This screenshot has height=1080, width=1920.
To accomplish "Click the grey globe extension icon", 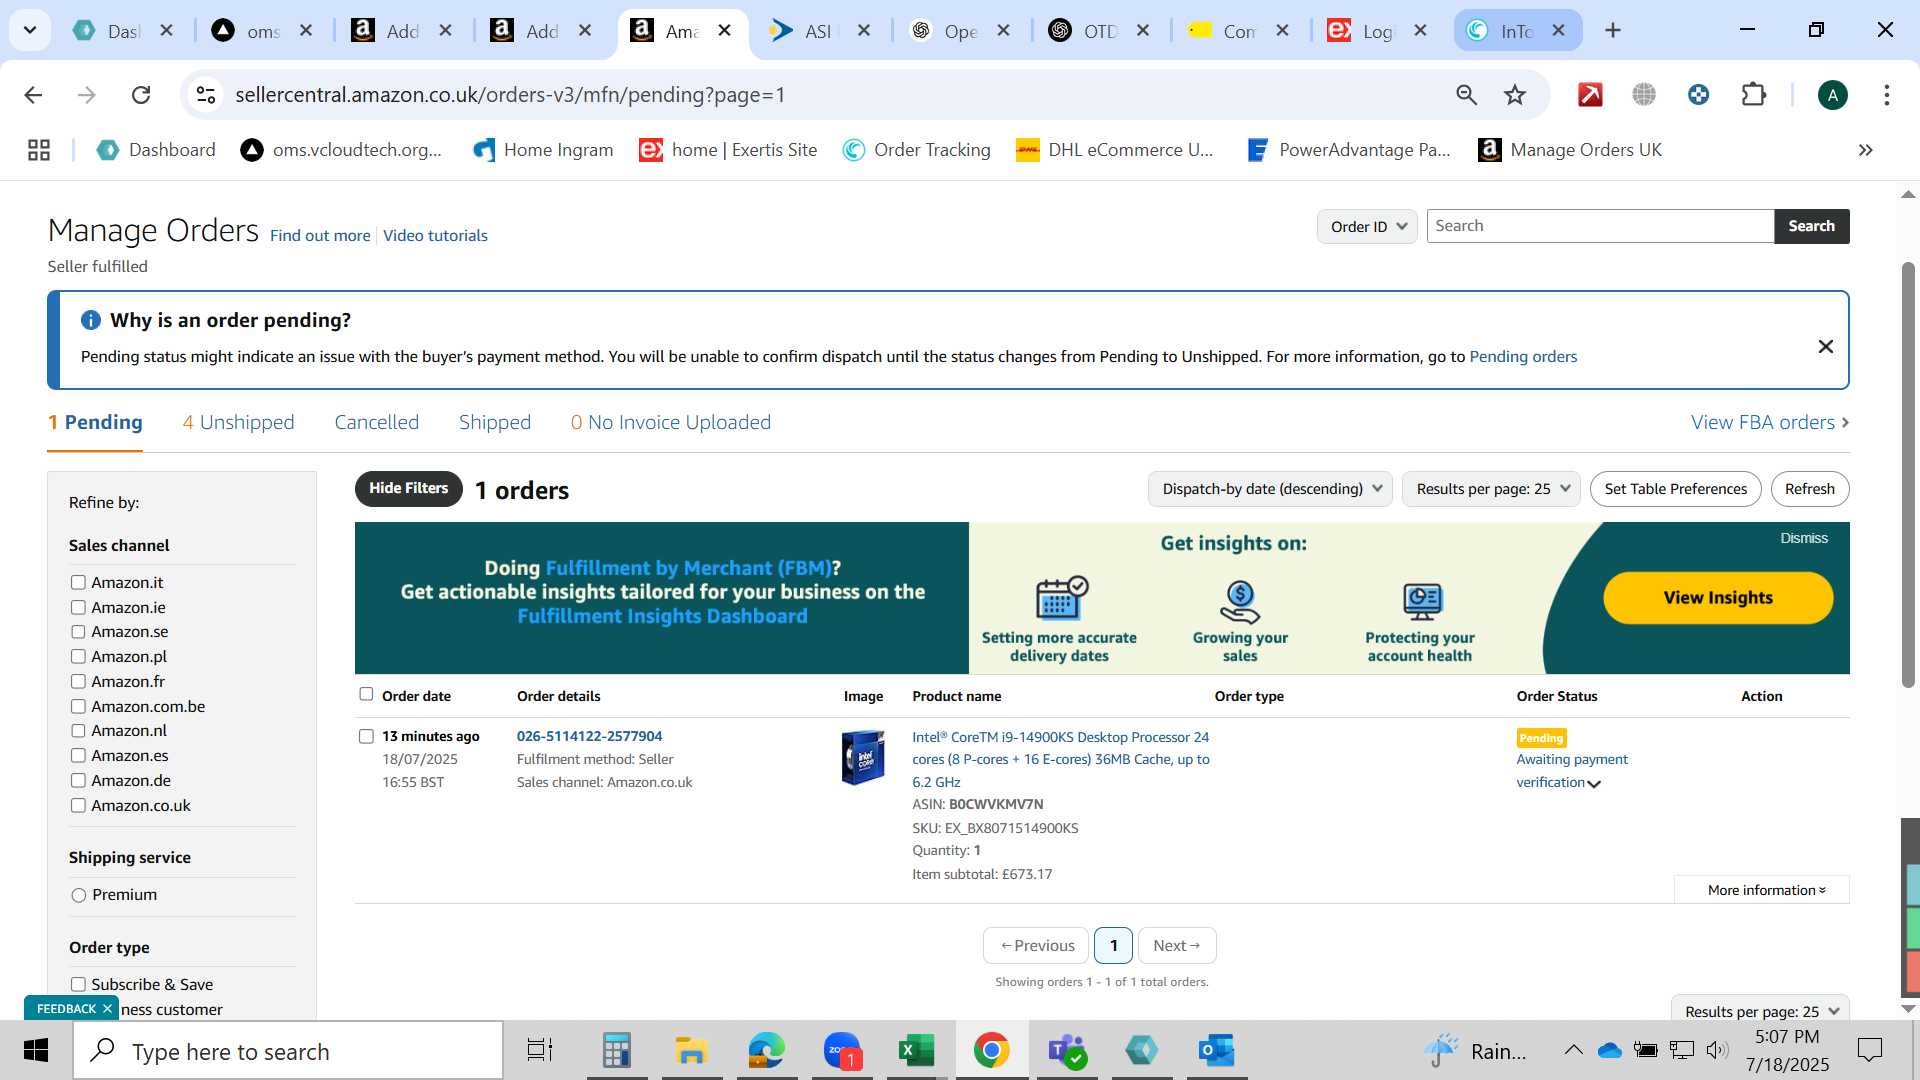I will (x=1644, y=95).
